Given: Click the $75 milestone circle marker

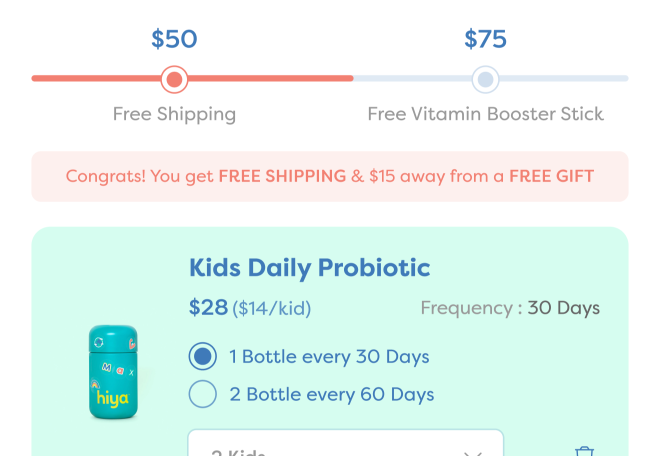Looking at the screenshot, I should [485, 78].
